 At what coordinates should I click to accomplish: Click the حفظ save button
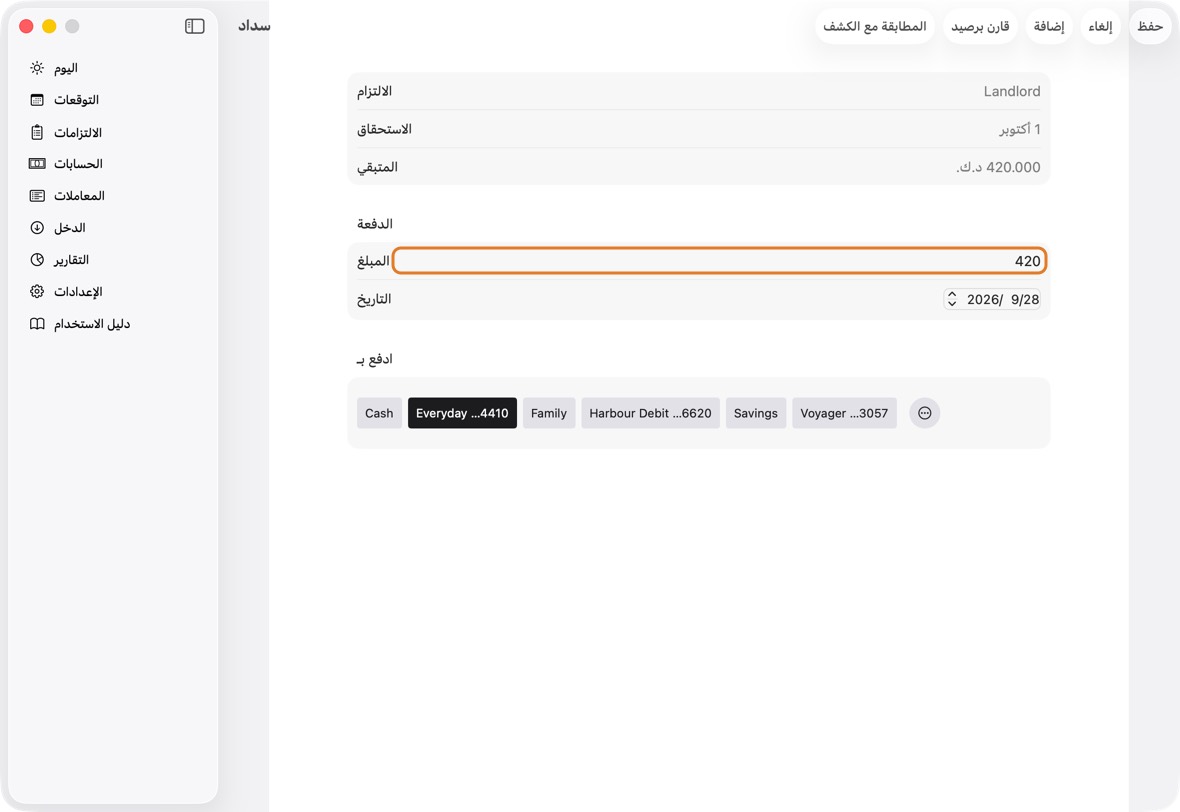pos(1150,26)
